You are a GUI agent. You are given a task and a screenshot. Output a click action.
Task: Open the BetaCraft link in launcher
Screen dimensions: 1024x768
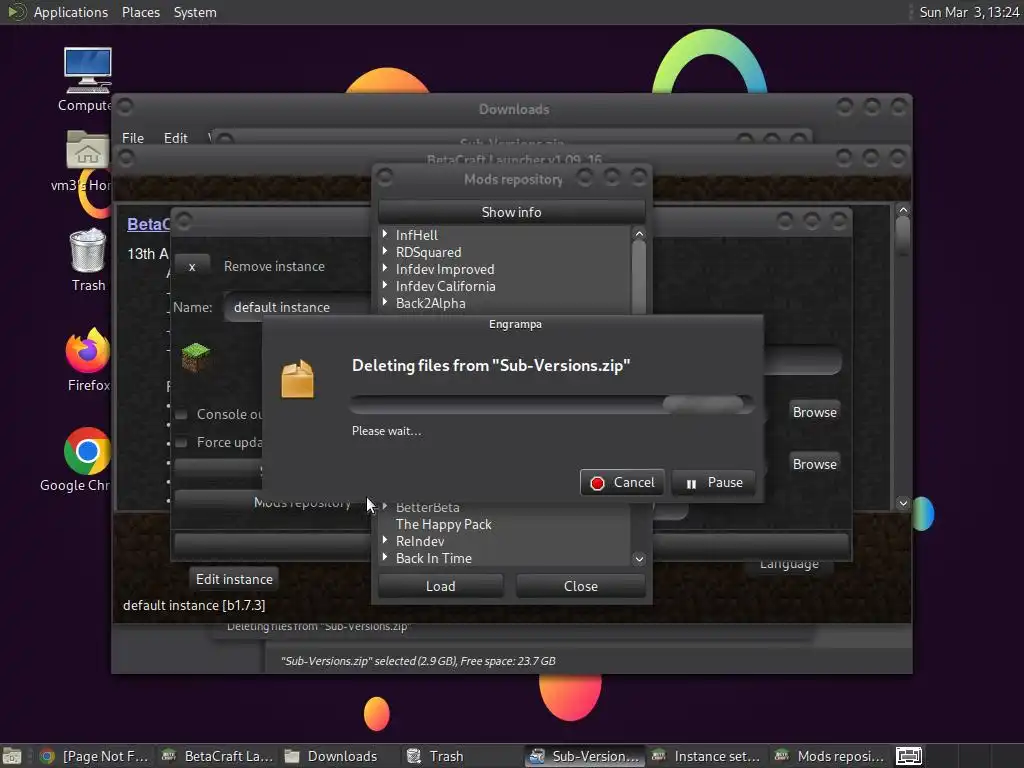[148, 224]
